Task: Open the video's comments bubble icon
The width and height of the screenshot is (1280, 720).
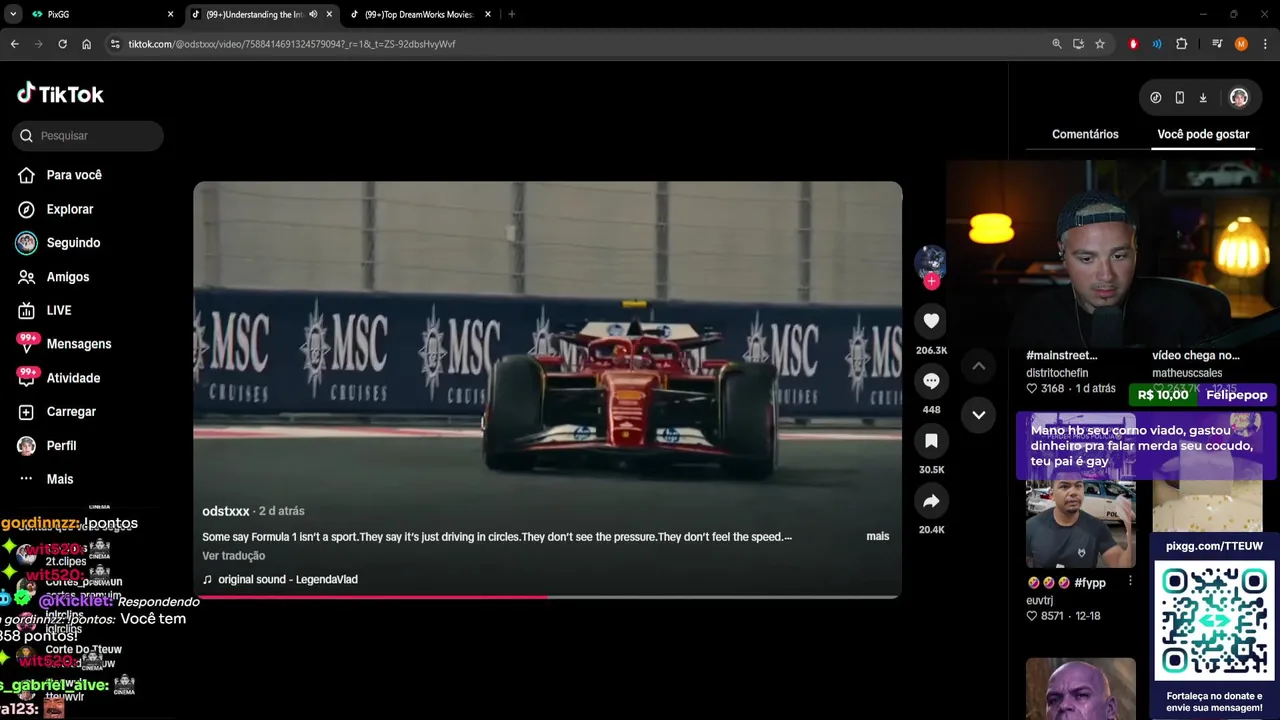Action: 931,381
